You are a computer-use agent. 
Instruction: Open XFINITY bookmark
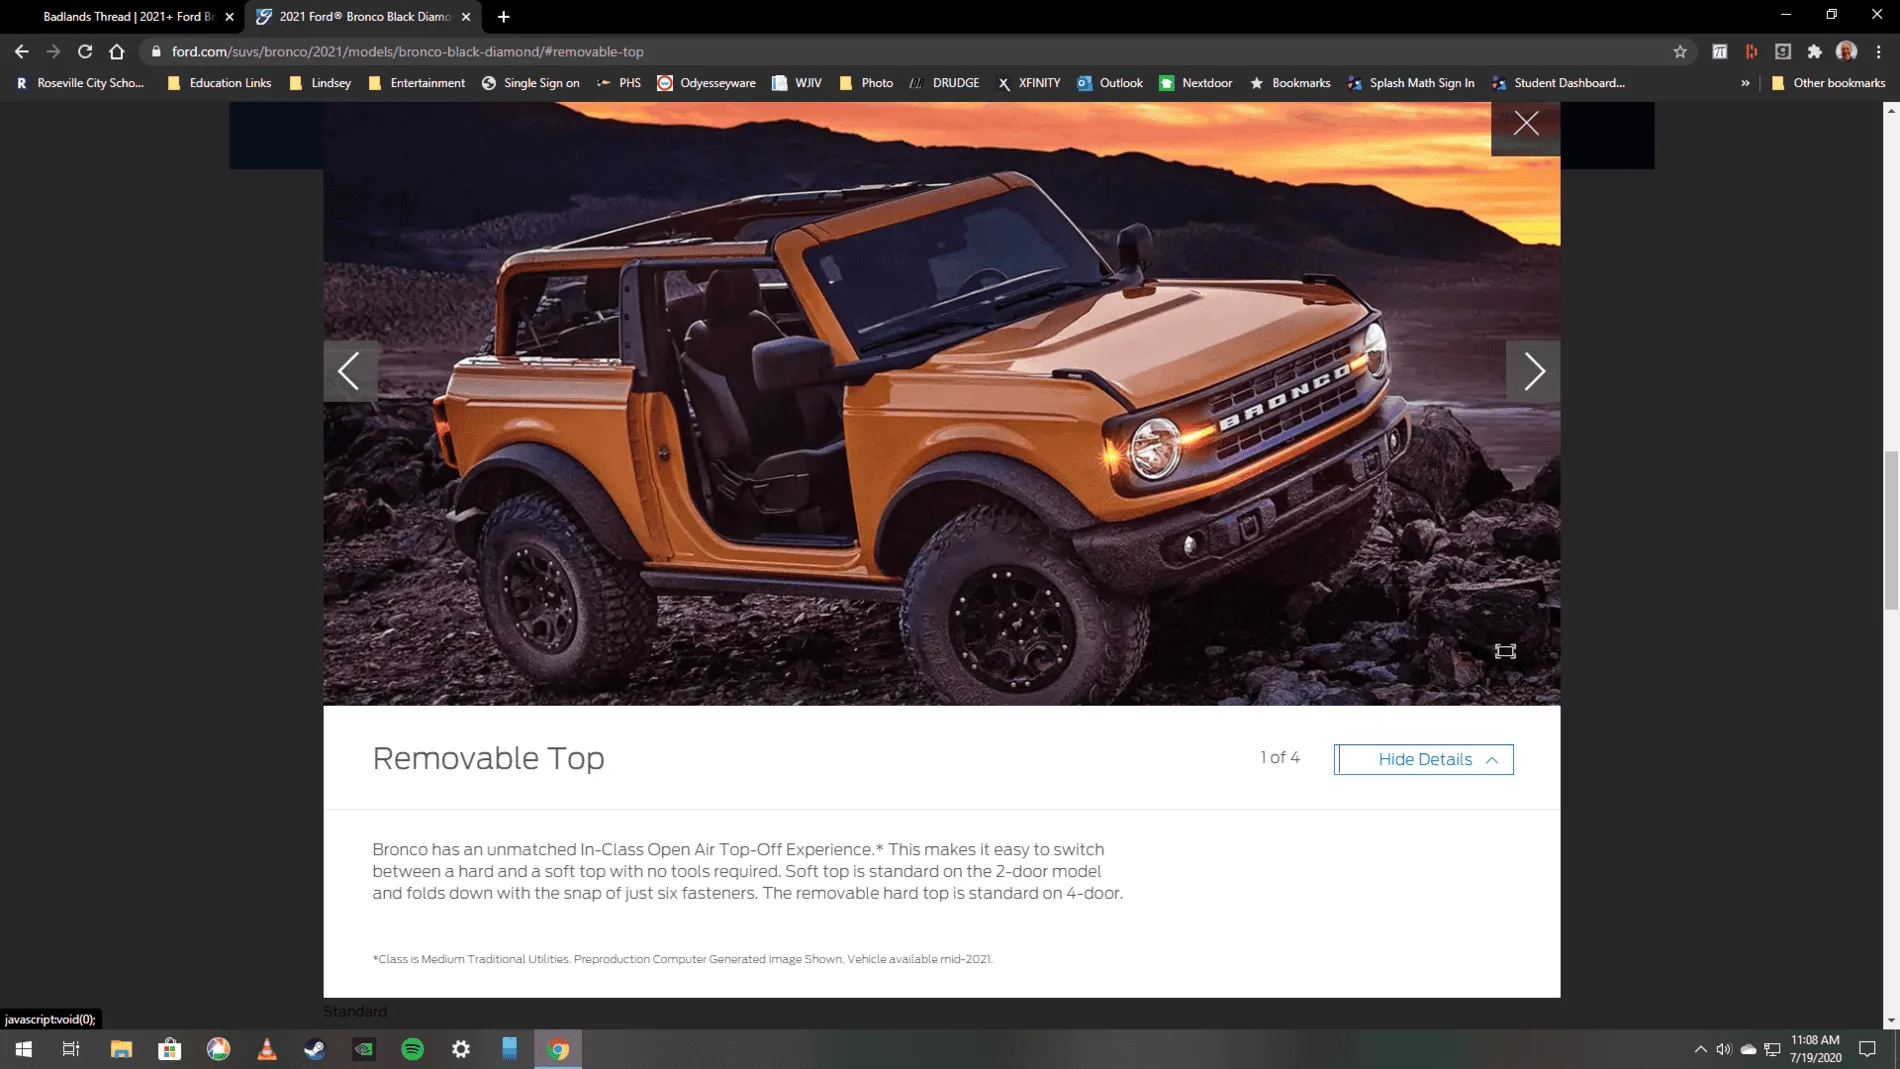coord(1028,83)
